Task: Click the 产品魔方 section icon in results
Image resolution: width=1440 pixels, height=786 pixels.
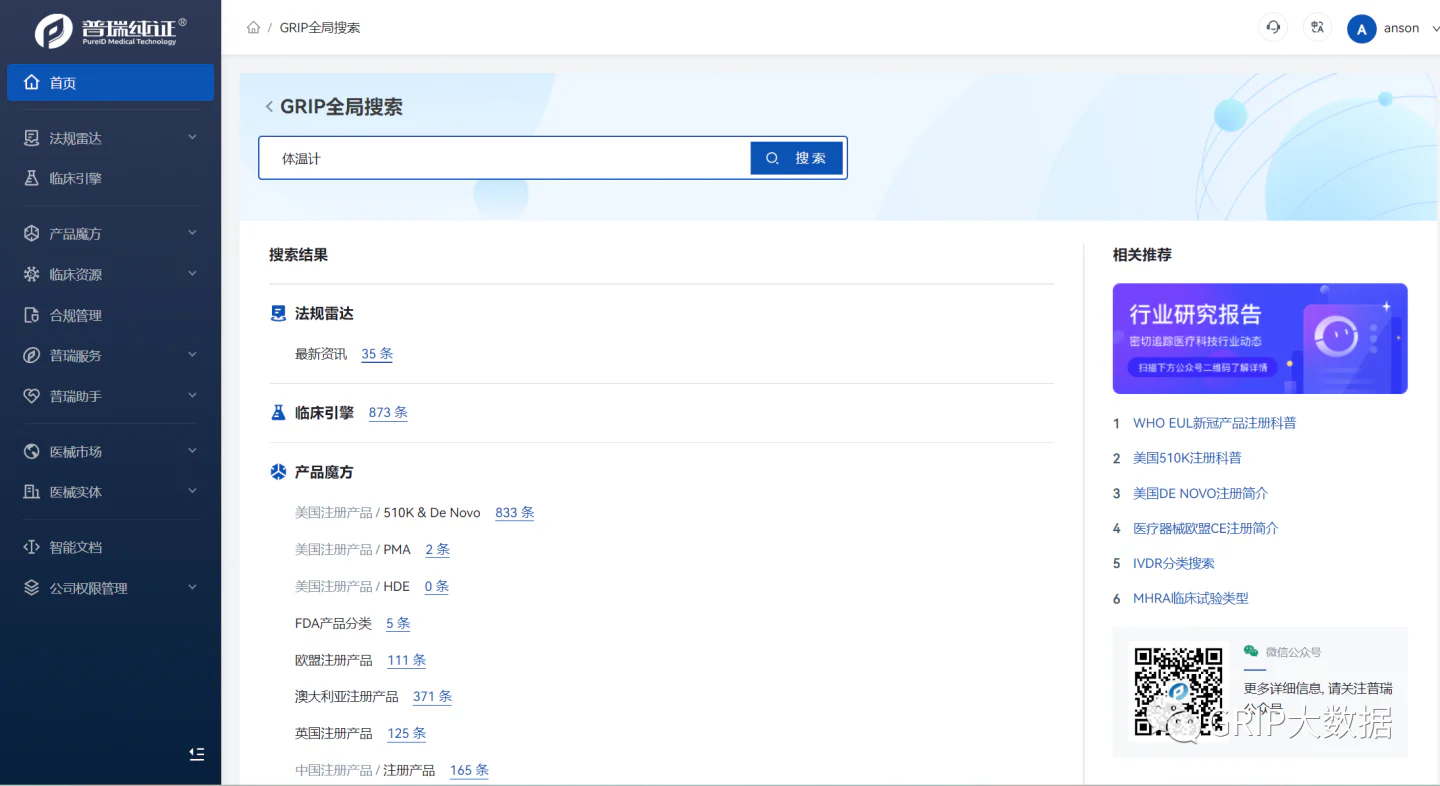Action: click(x=279, y=472)
